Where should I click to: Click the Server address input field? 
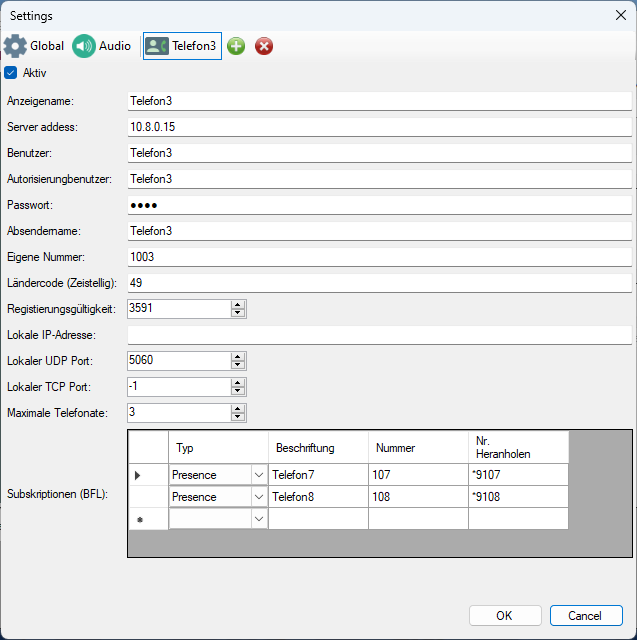tap(380, 127)
